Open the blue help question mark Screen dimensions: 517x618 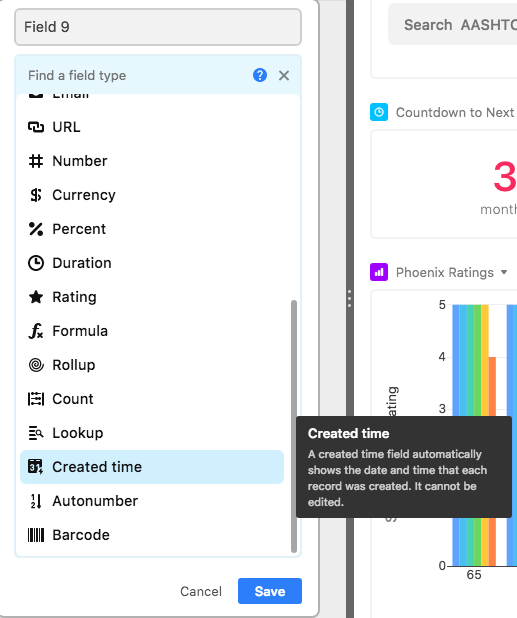point(260,75)
